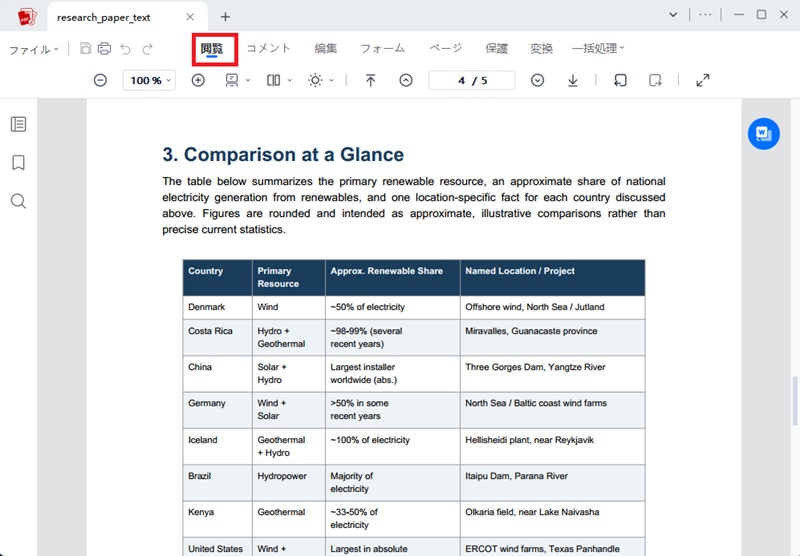
Task: Click the undo arrow icon
Action: click(x=126, y=49)
